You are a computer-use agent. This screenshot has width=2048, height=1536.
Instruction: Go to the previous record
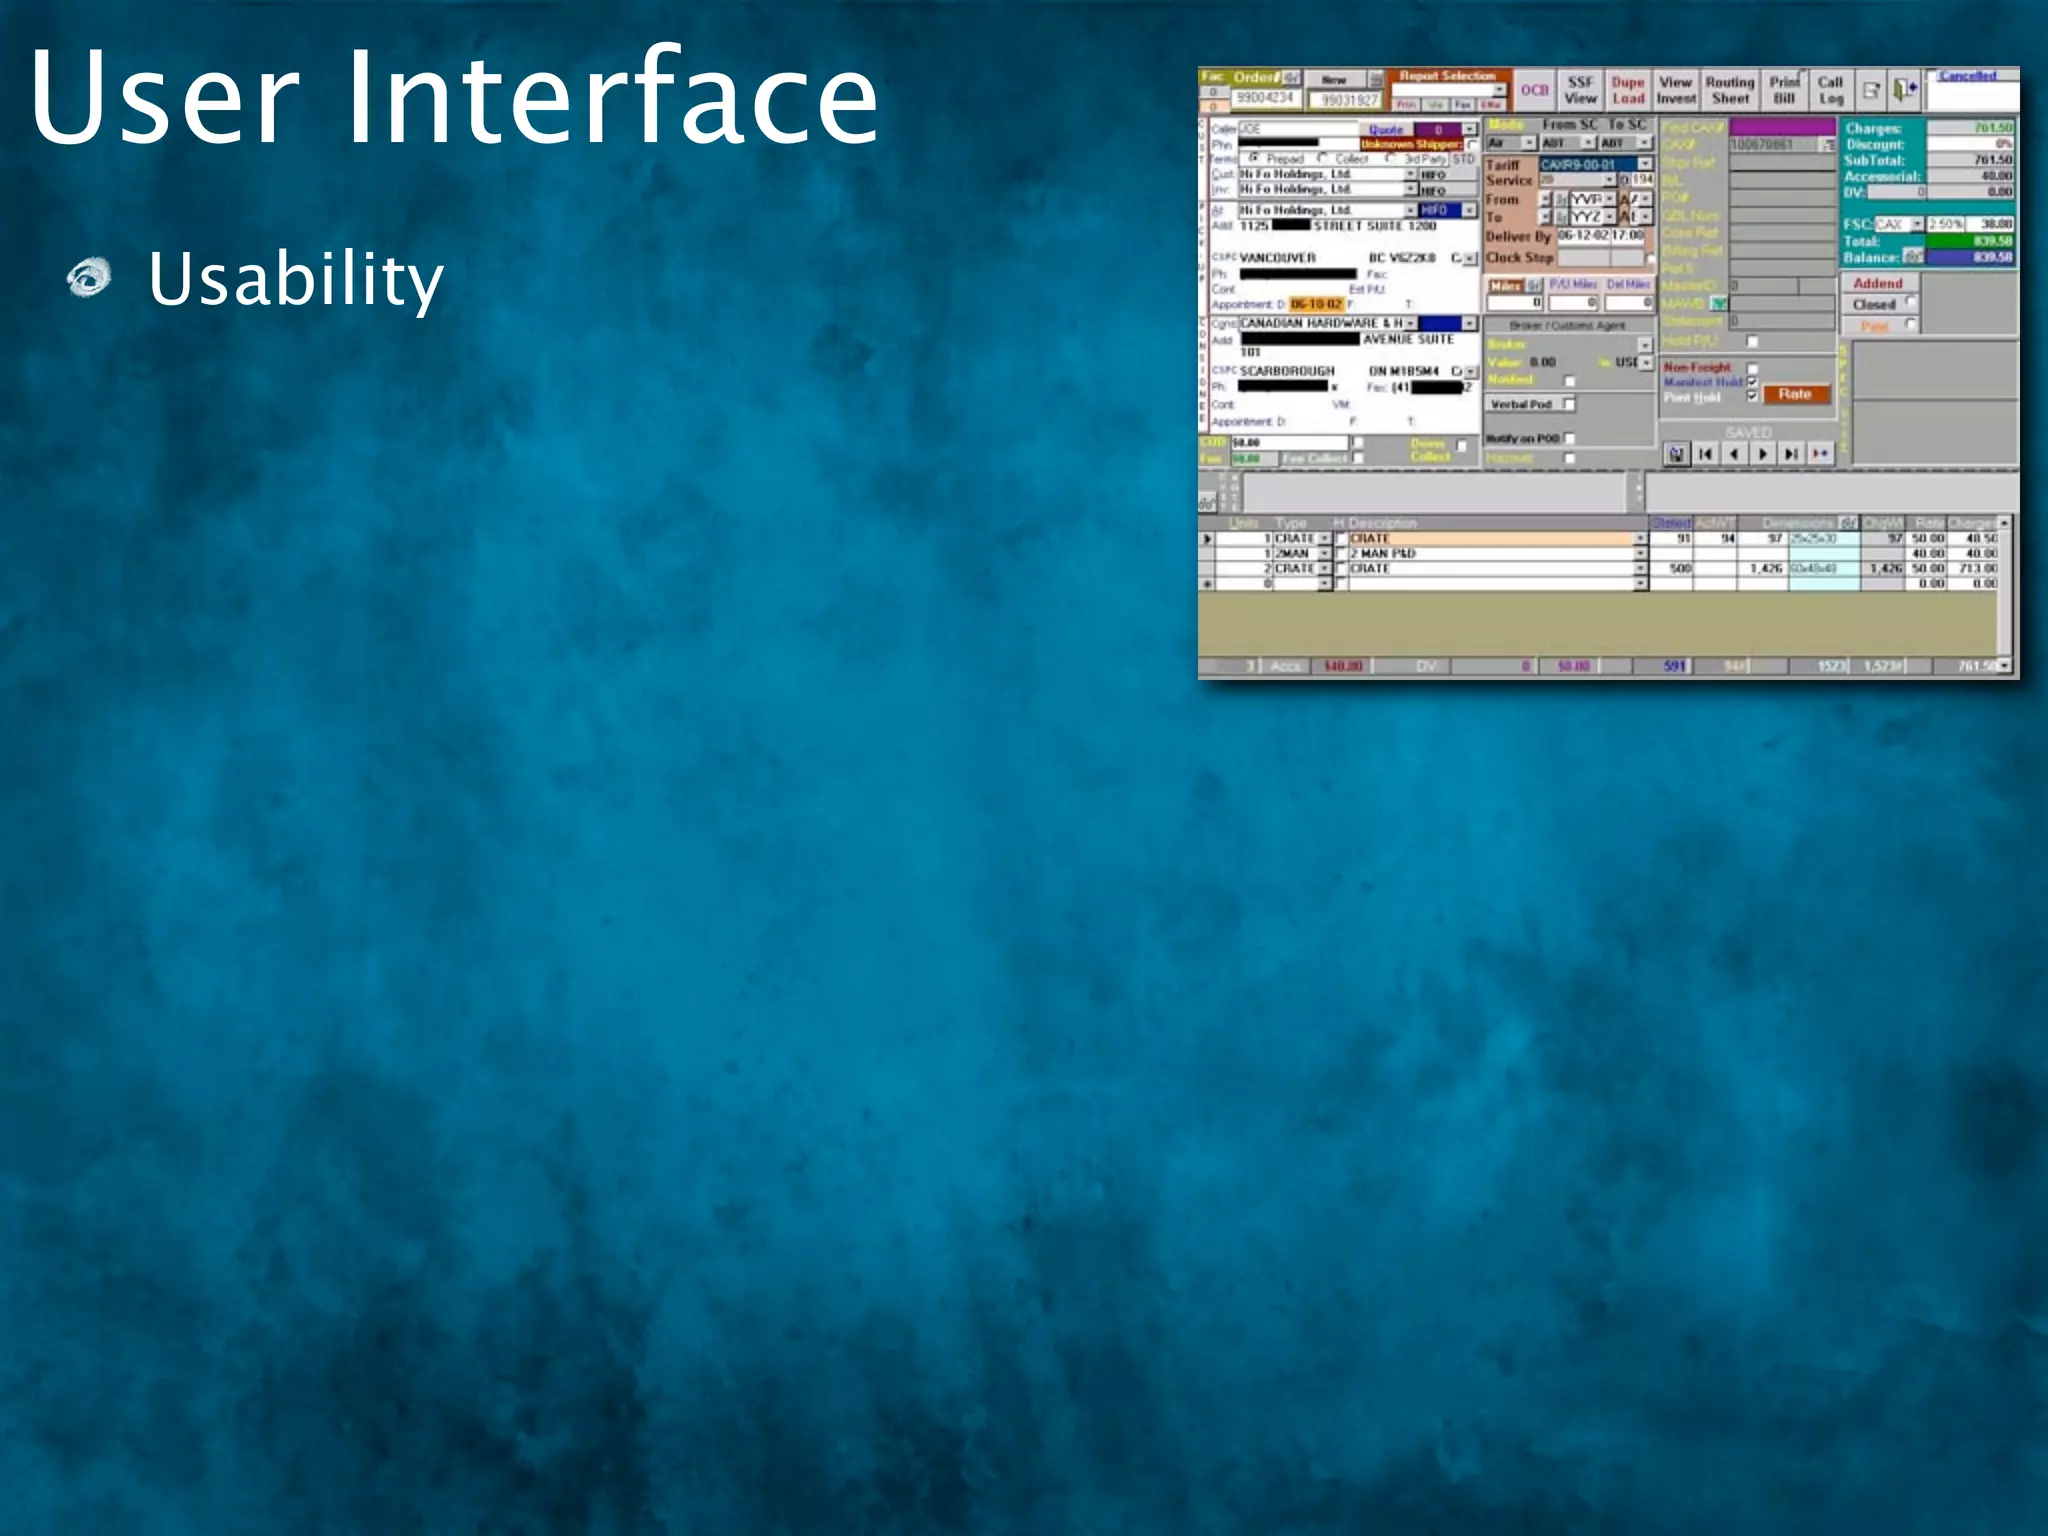[x=1734, y=454]
